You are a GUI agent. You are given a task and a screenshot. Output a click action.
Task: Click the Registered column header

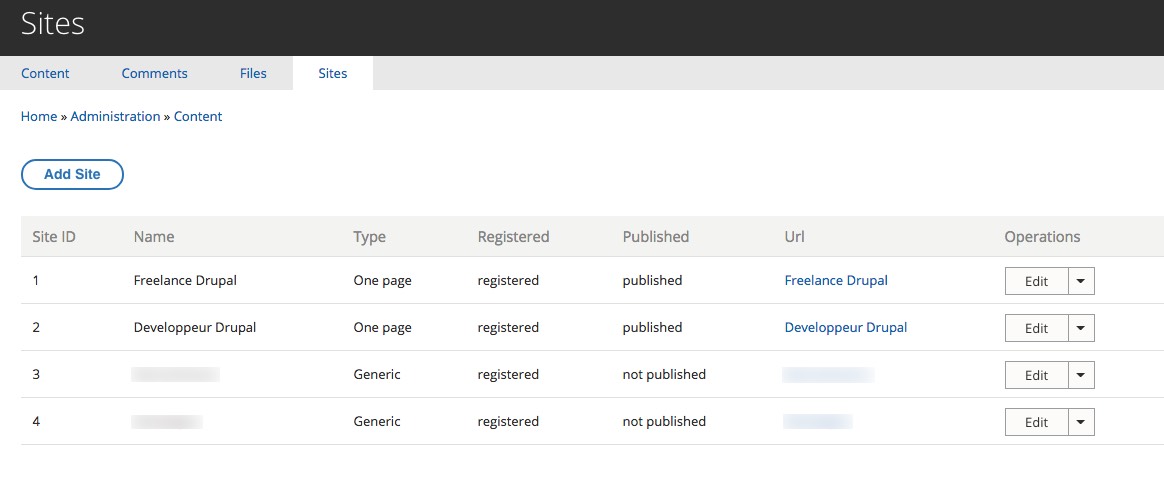tap(514, 237)
